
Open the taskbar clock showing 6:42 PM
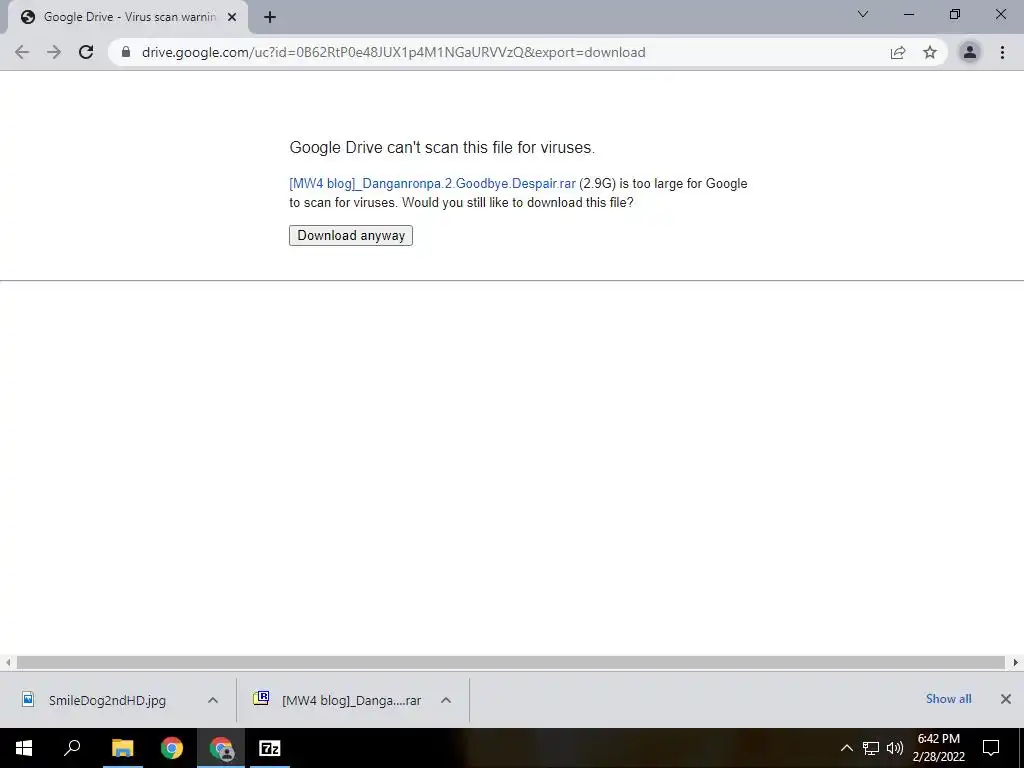[938, 748]
